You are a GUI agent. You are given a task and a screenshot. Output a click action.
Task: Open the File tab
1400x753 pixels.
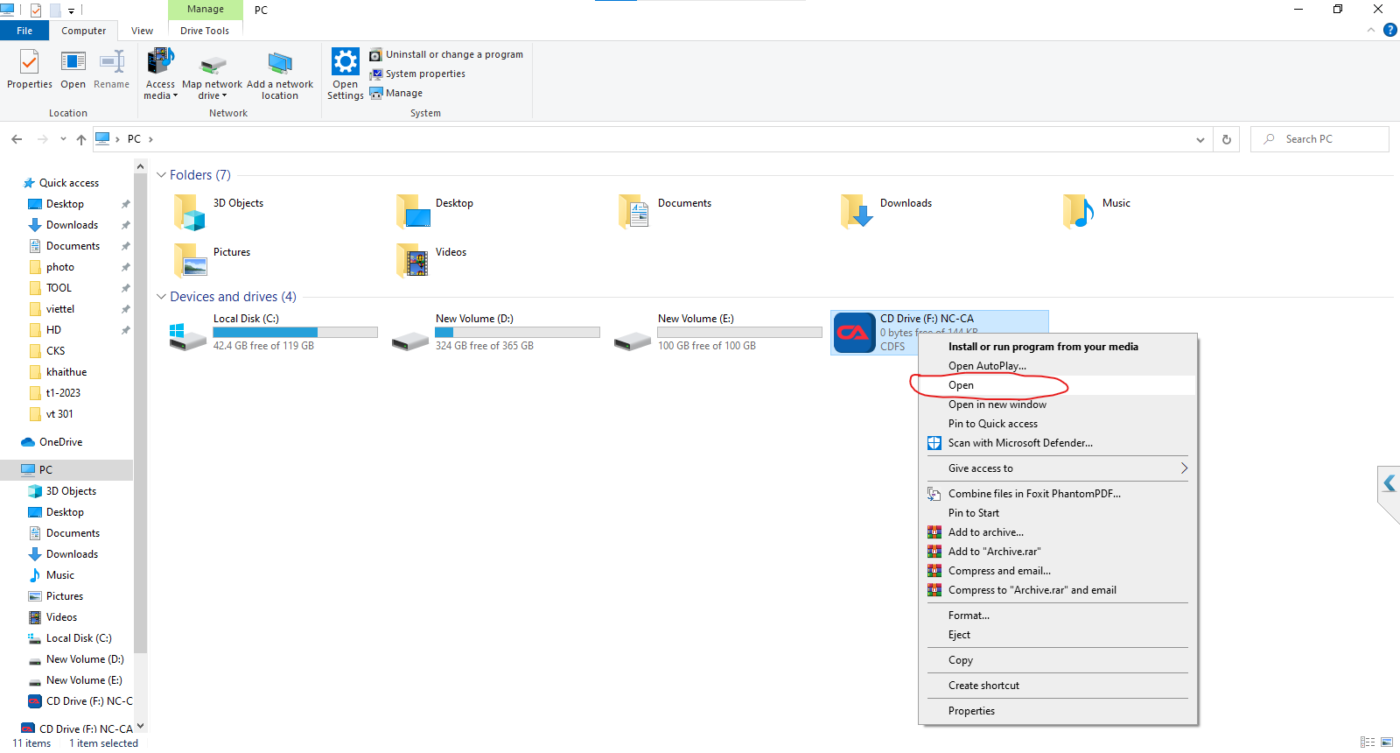pyautogui.click(x=24, y=31)
